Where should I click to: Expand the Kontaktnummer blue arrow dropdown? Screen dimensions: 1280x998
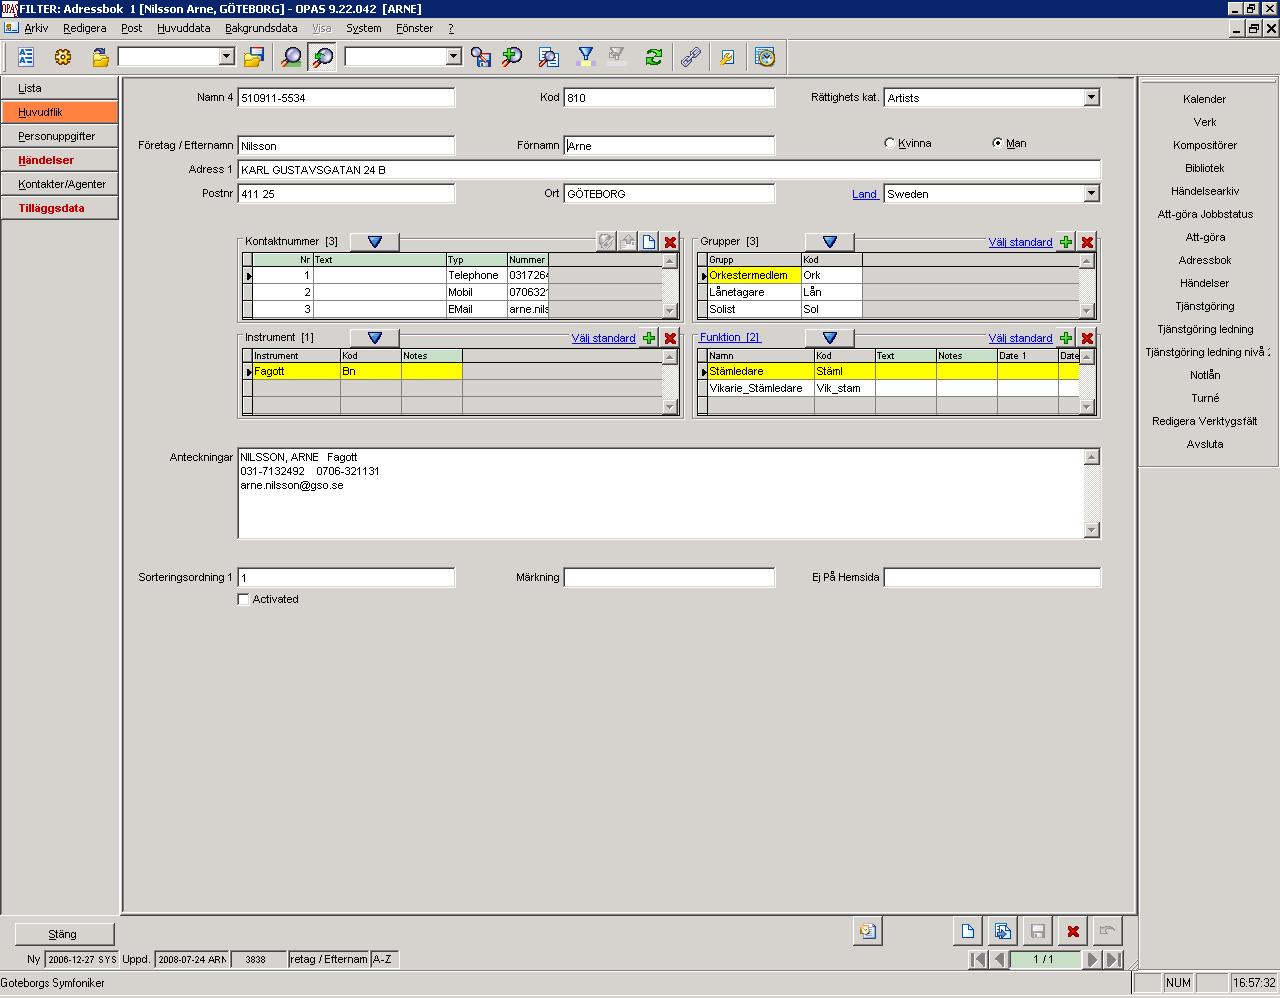[375, 242]
